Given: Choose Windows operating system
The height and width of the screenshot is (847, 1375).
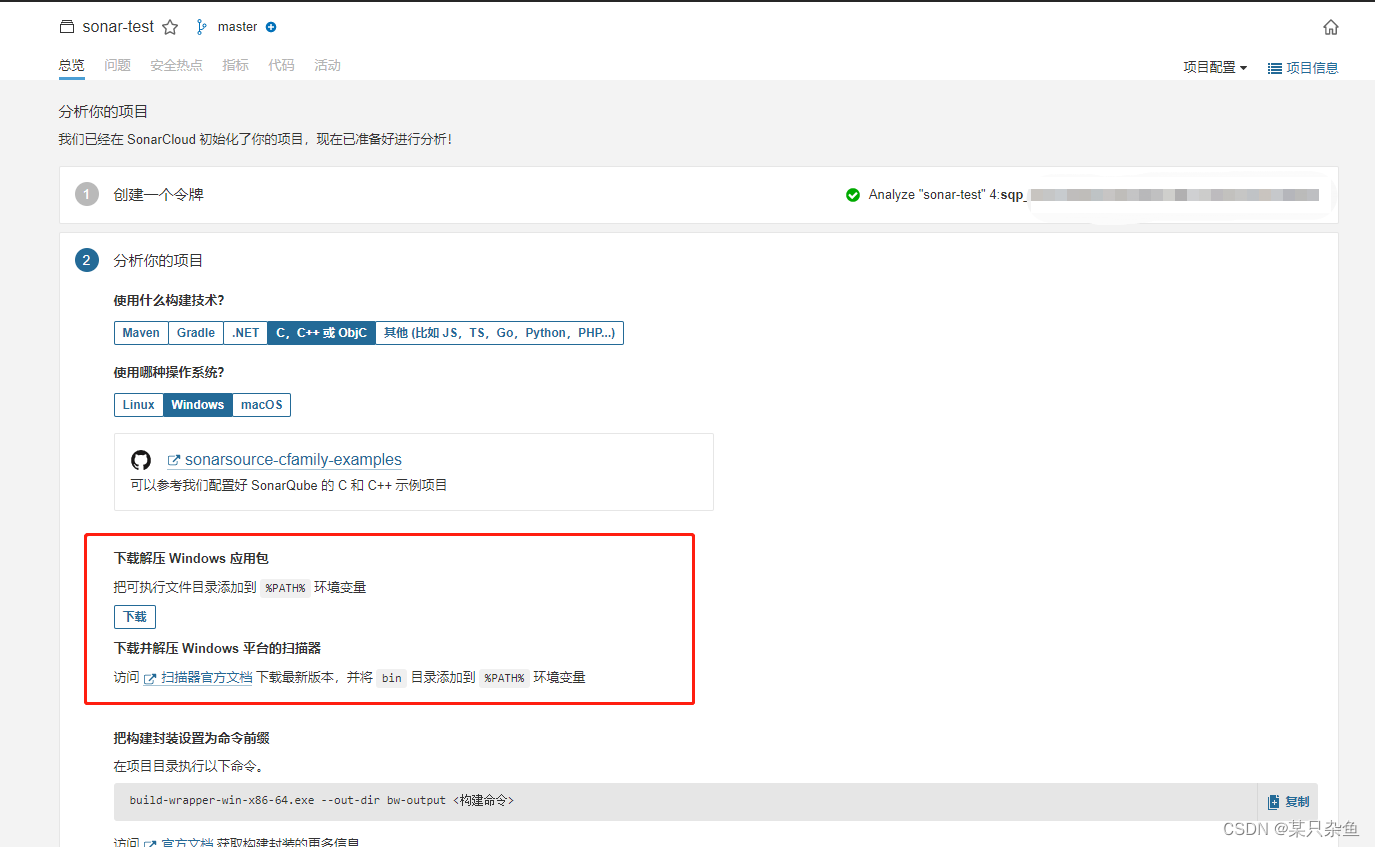Looking at the screenshot, I should point(197,405).
